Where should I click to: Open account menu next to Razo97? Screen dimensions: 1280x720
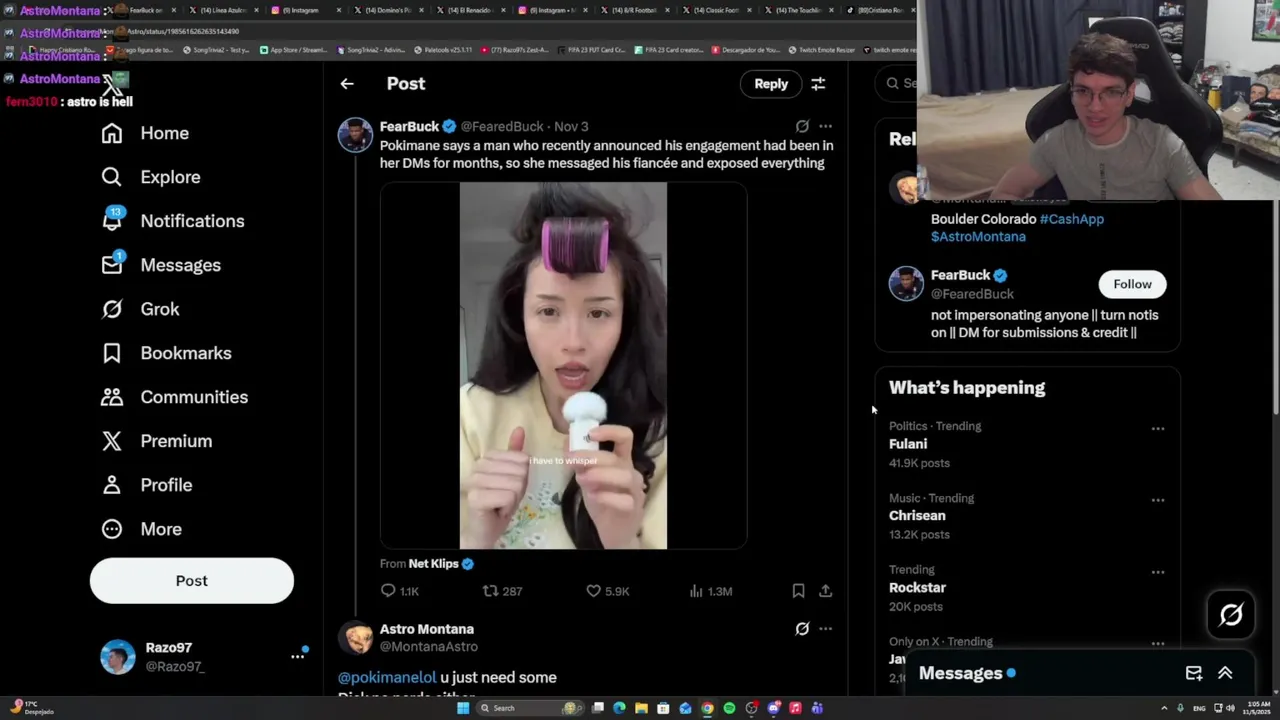(297, 656)
